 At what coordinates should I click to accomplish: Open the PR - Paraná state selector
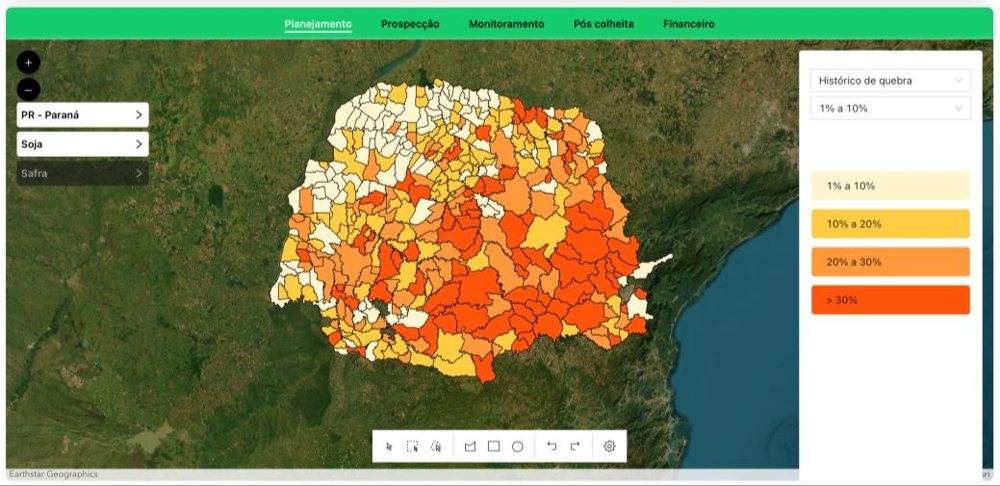(83, 115)
